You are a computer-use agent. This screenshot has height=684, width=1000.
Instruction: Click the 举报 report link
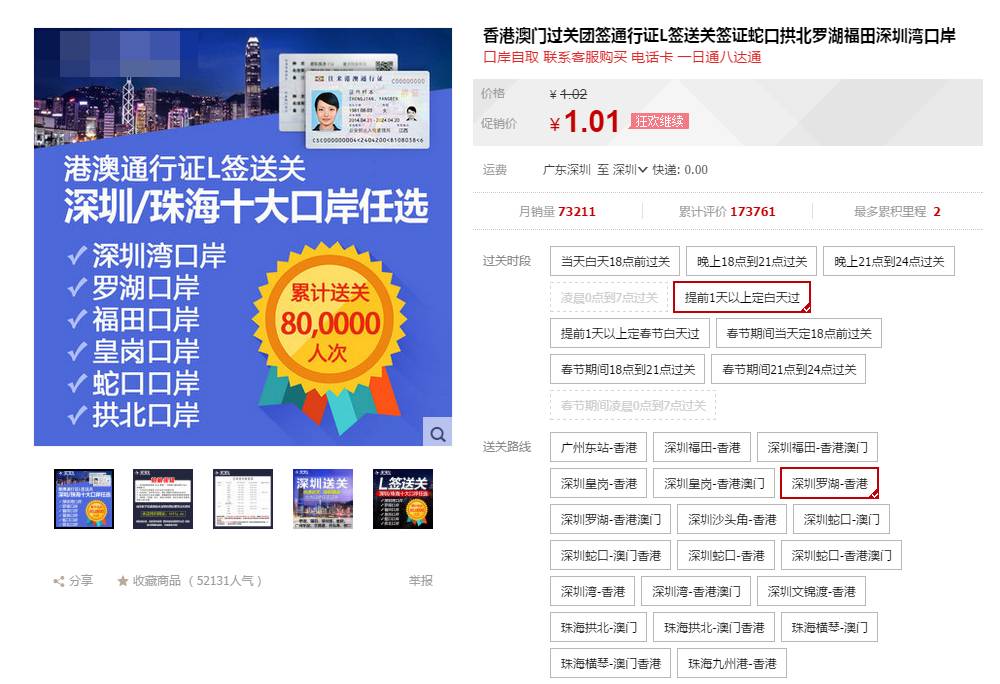click(x=421, y=581)
